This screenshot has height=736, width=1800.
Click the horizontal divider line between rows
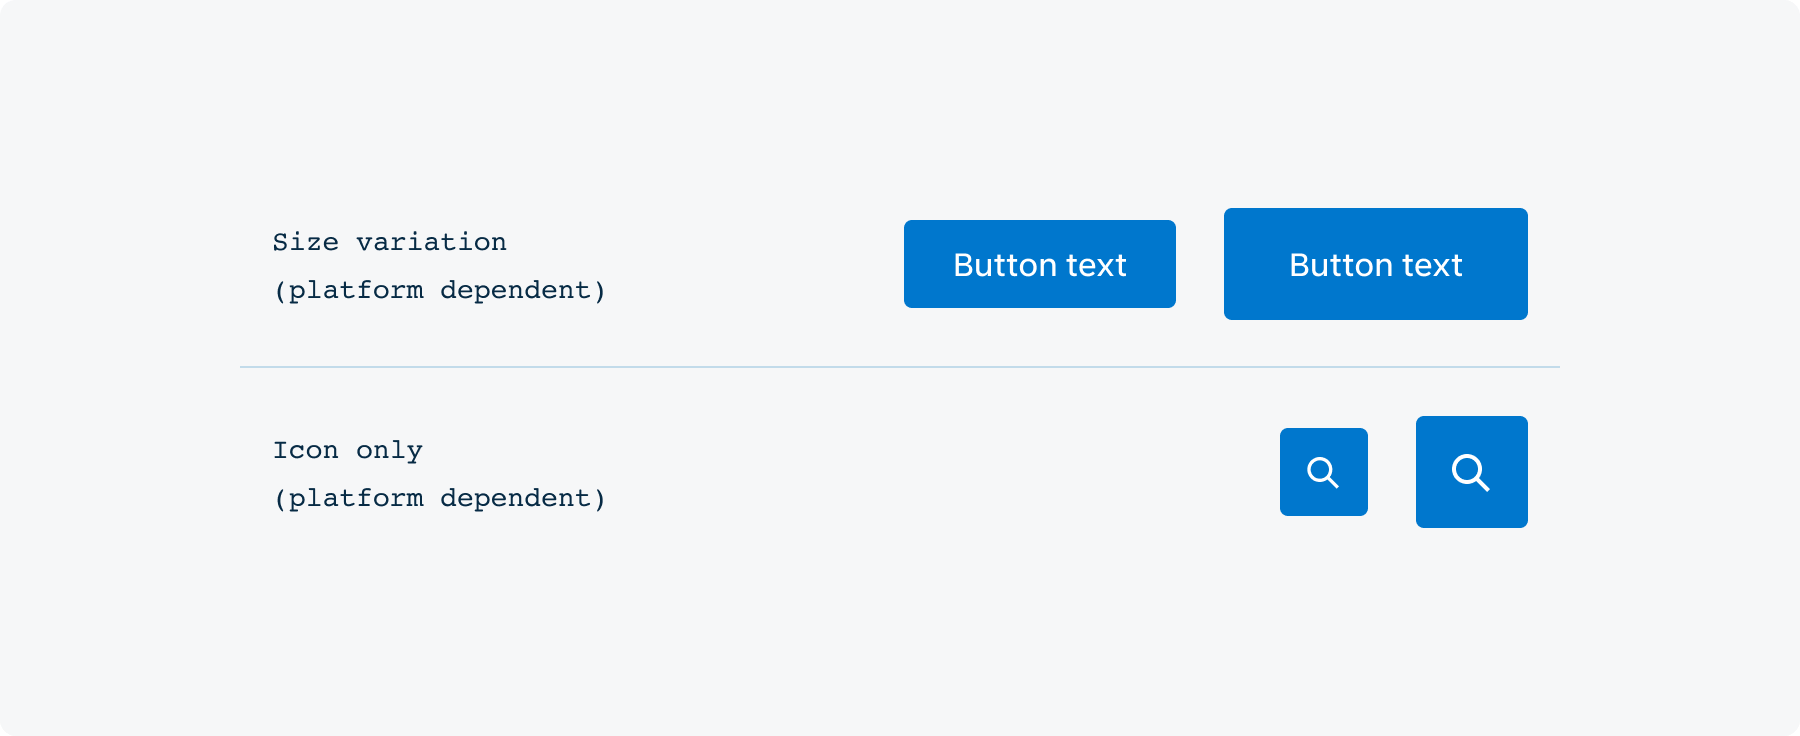900,367
